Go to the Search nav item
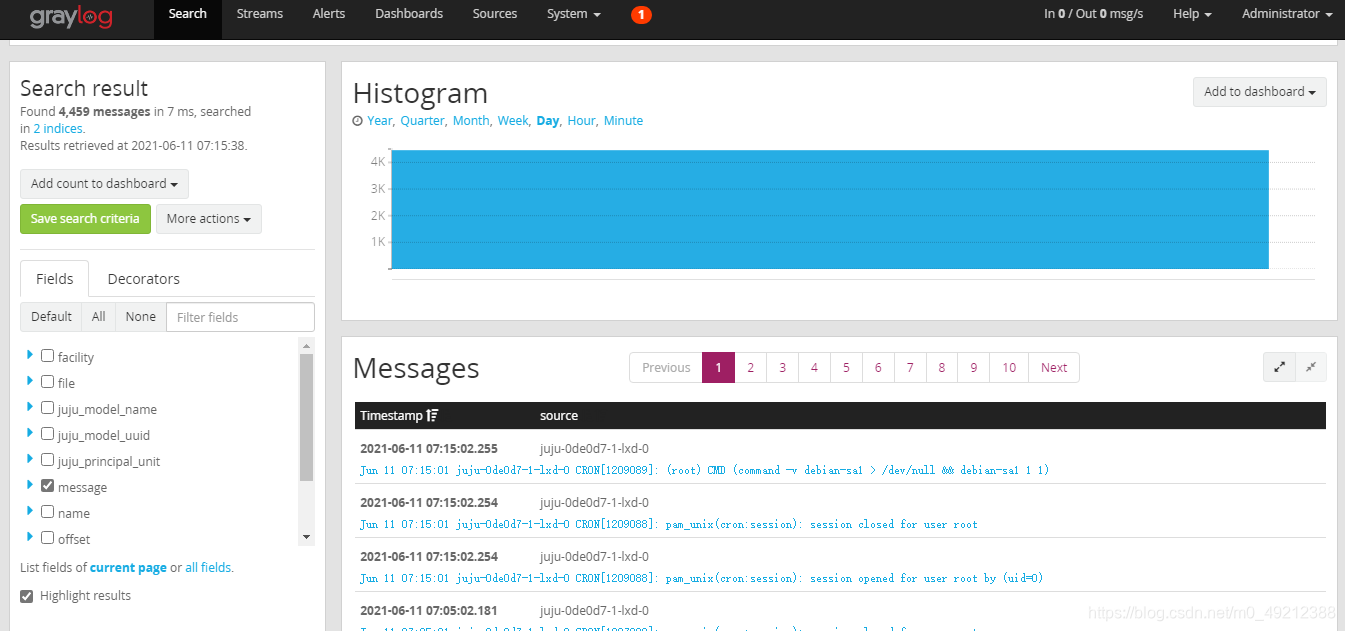Image resolution: width=1345 pixels, height=631 pixels. tap(188, 14)
